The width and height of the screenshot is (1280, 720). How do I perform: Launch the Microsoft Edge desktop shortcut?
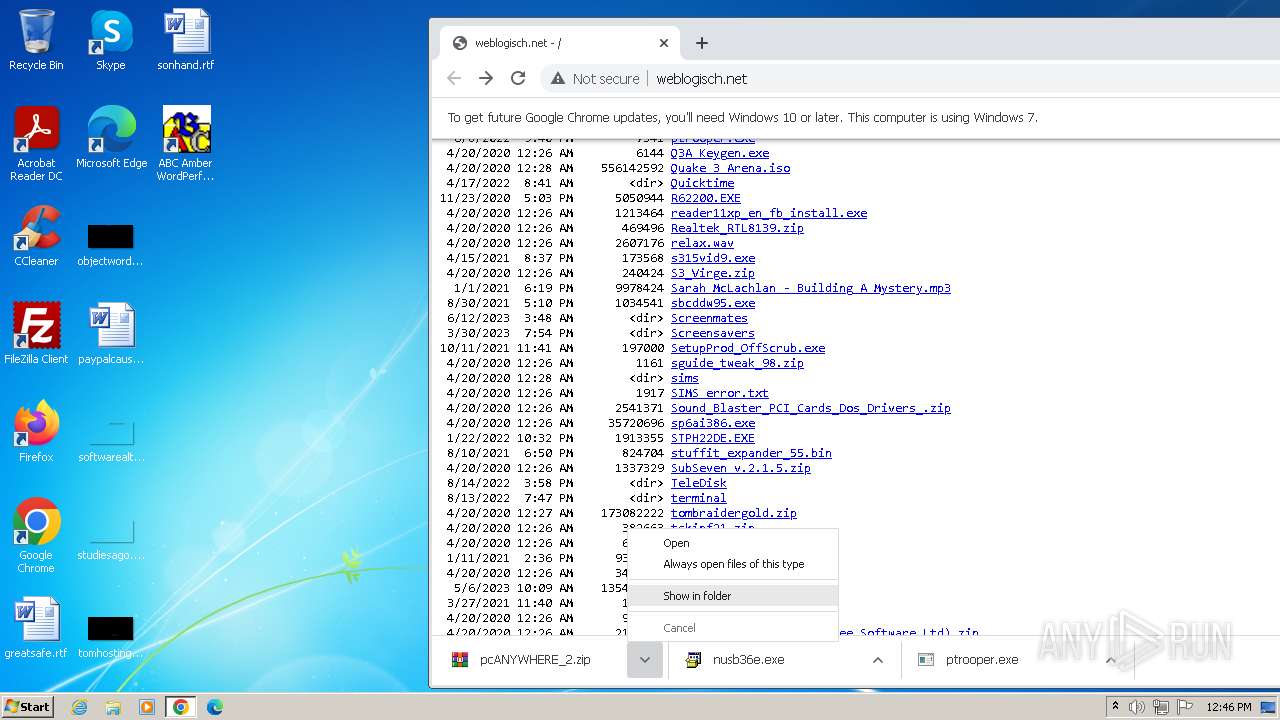point(111,137)
